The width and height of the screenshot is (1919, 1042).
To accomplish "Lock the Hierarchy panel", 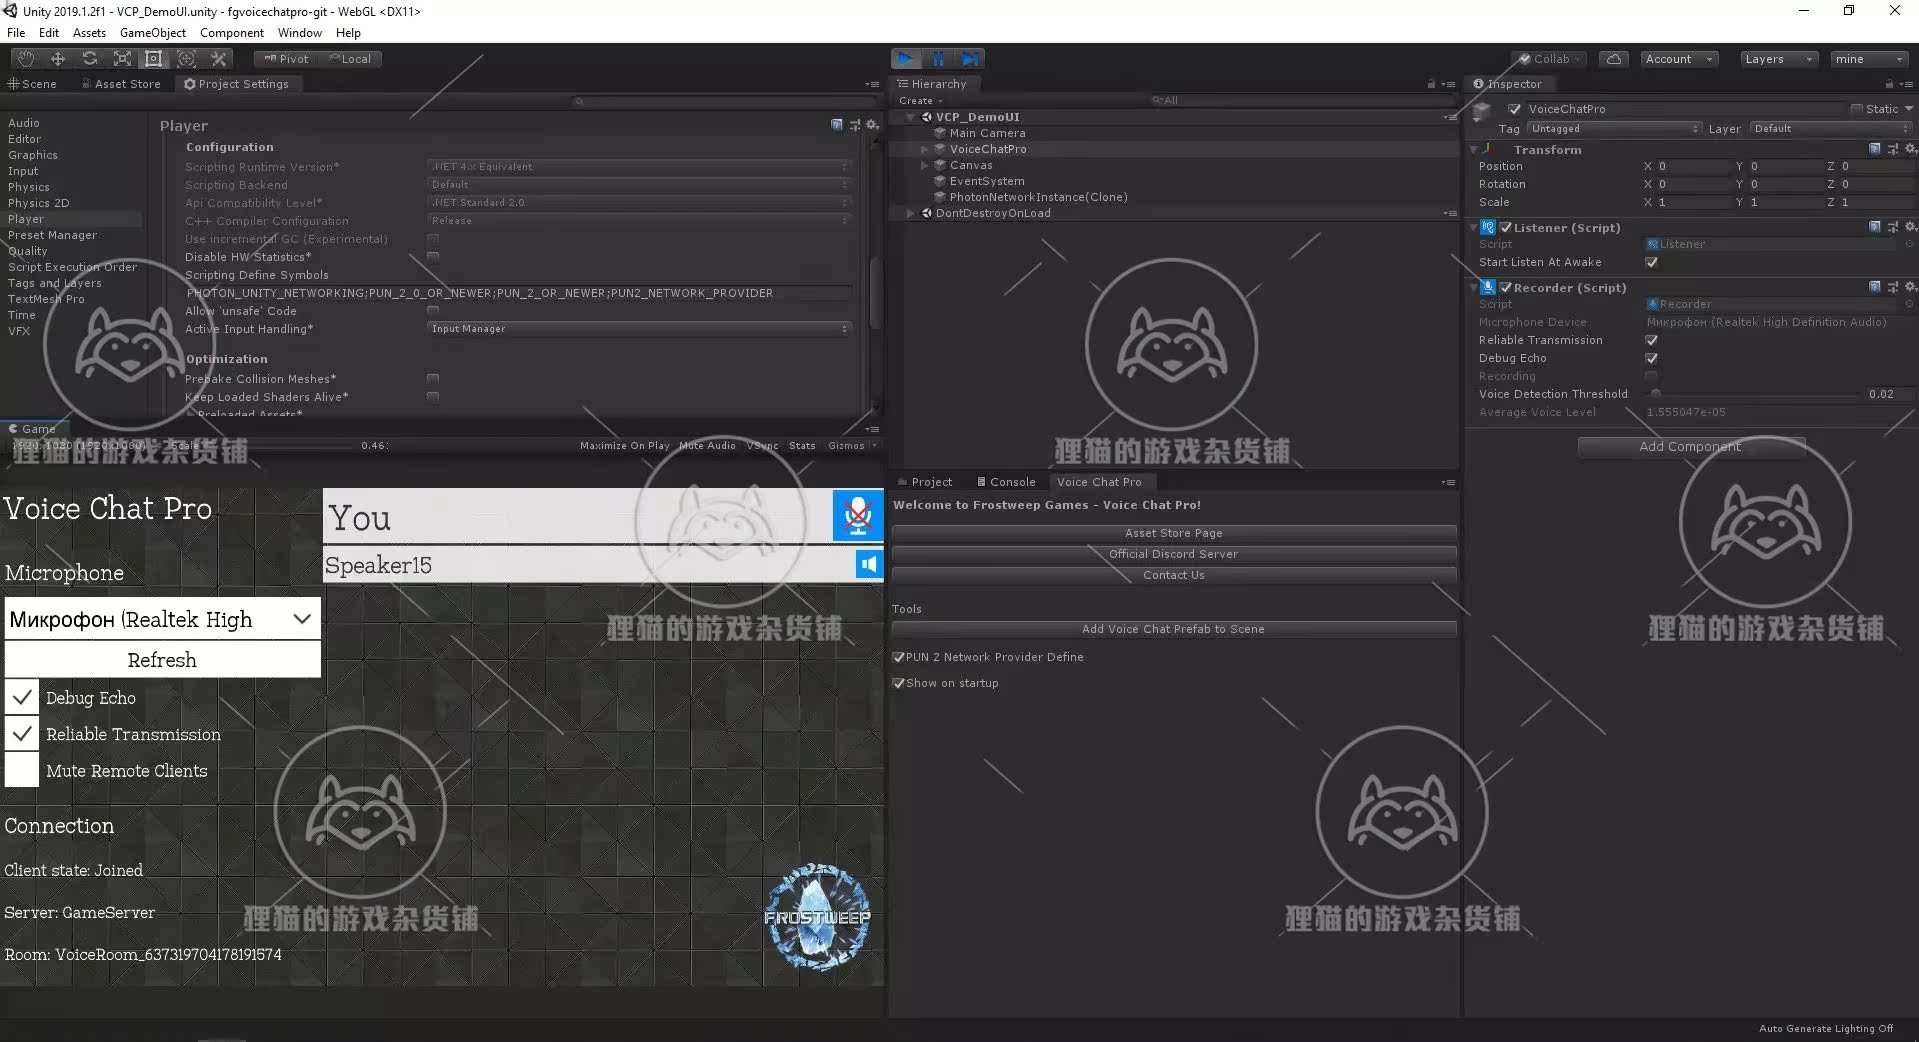I will (x=1431, y=84).
